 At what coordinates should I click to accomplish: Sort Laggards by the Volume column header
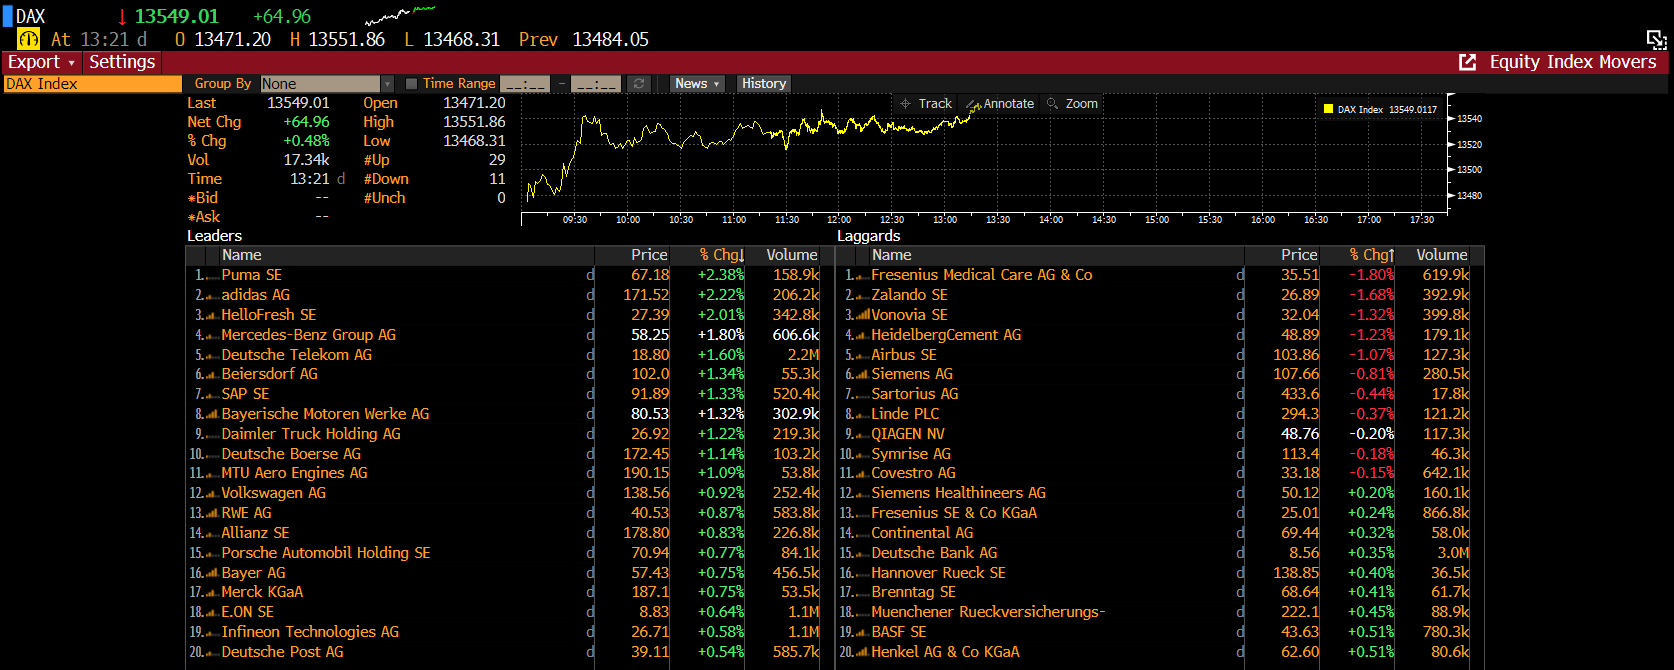(1441, 255)
